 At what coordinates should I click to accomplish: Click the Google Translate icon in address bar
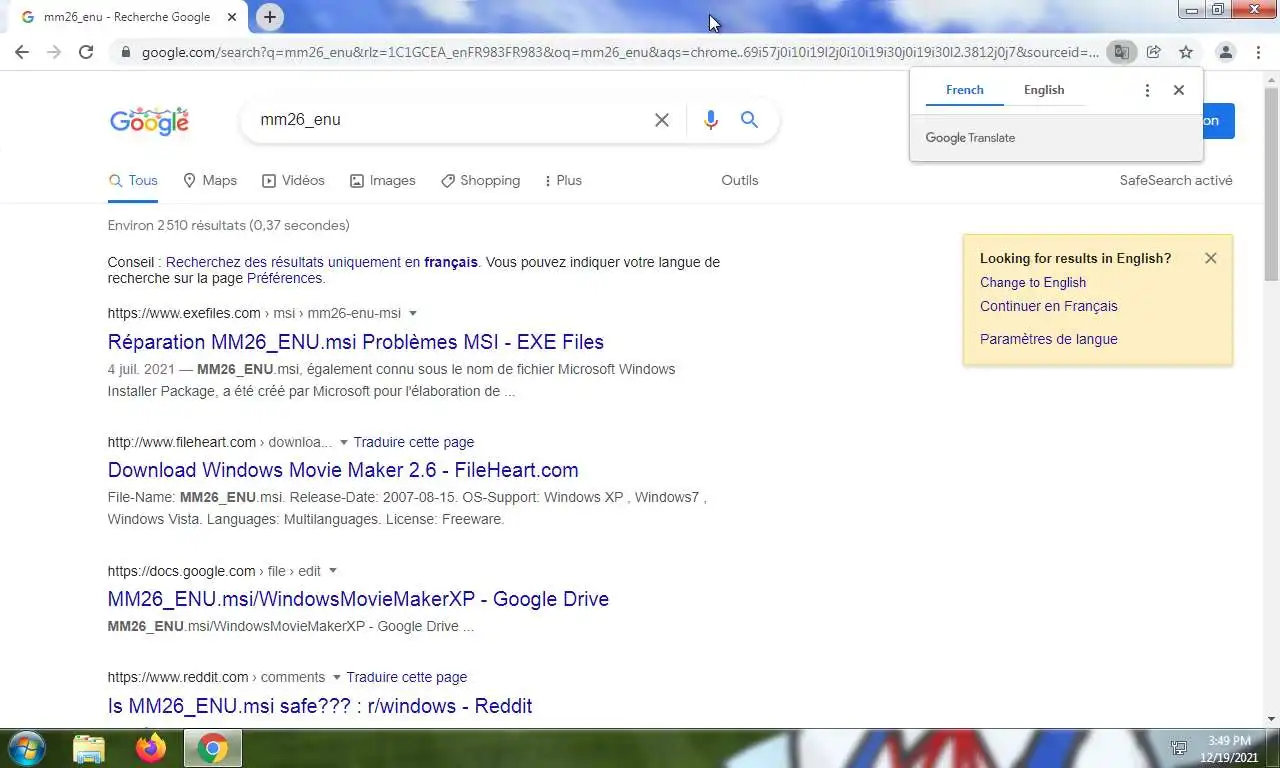click(x=1122, y=52)
